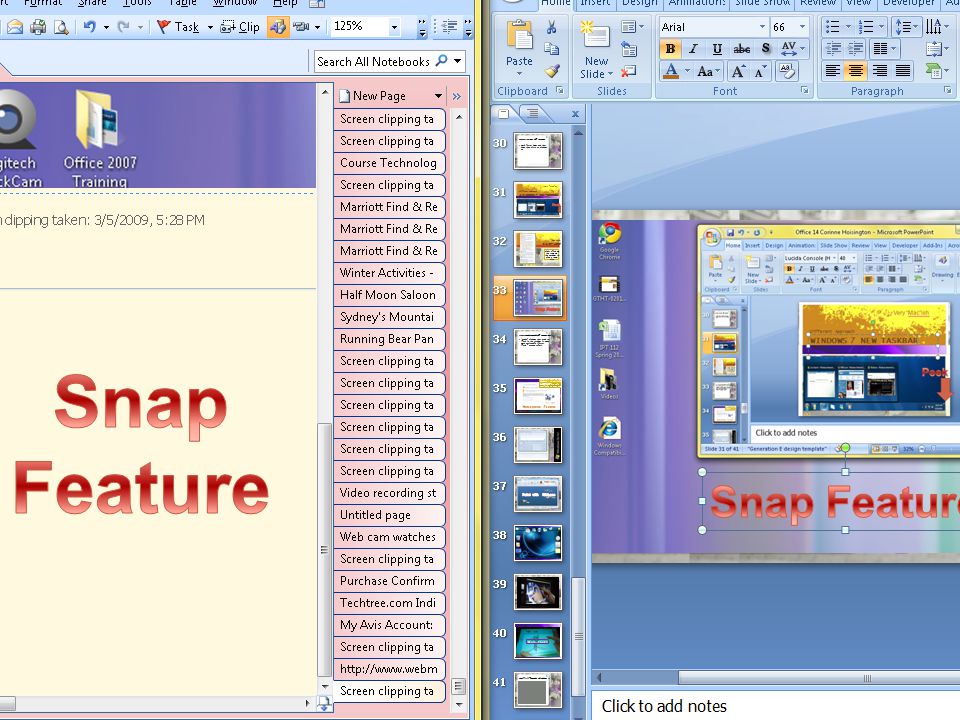The height and width of the screenshot is (720, 960).
Task: Click the Delete slide icon
Action: tap(628, 72)
